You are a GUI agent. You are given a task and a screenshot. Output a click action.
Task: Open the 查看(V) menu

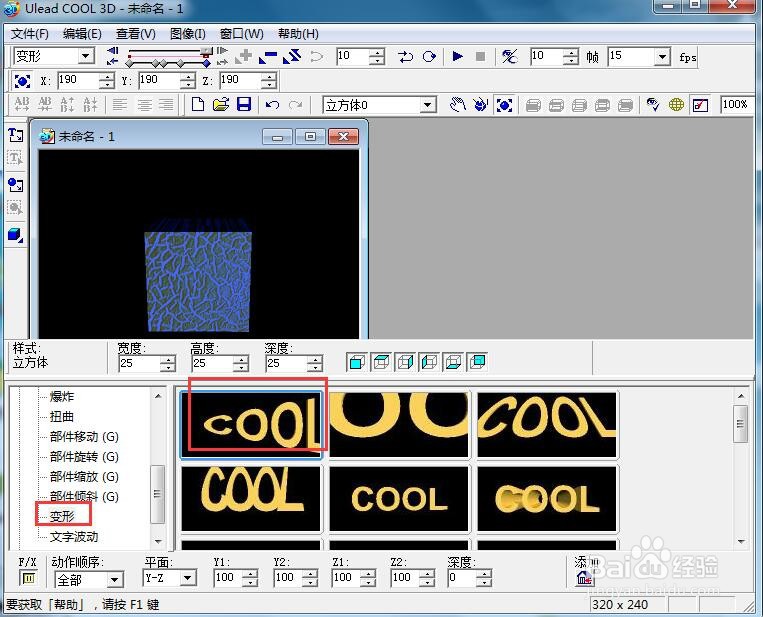(136, 34)
